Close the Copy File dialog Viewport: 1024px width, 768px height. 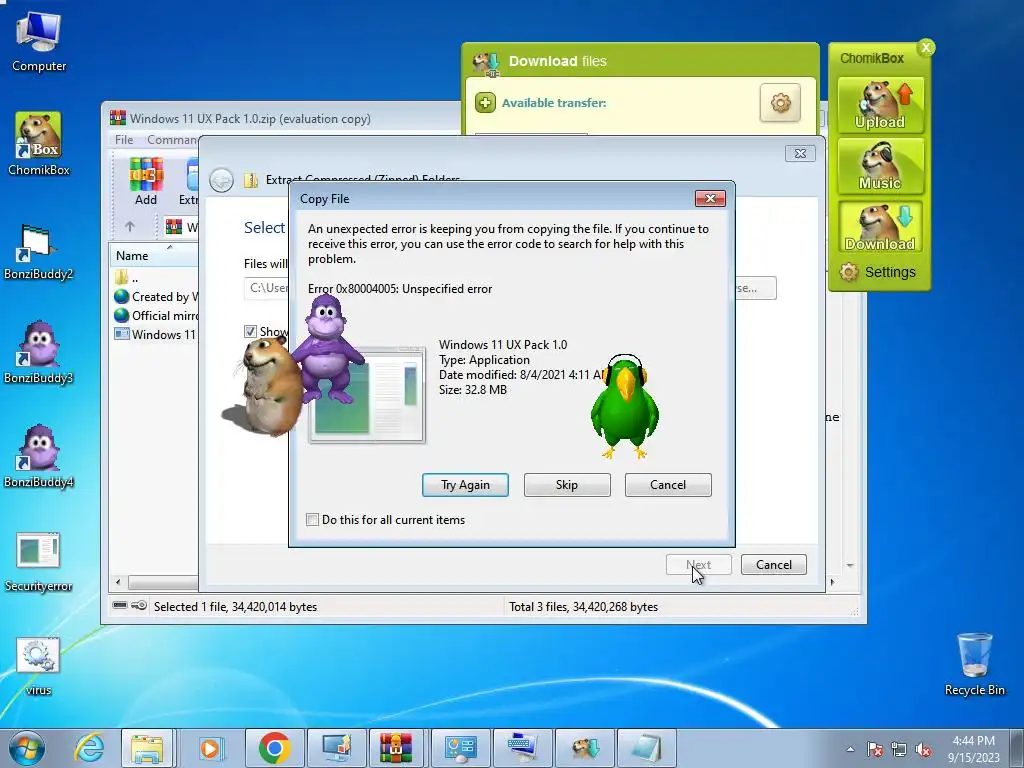point(710,199)
